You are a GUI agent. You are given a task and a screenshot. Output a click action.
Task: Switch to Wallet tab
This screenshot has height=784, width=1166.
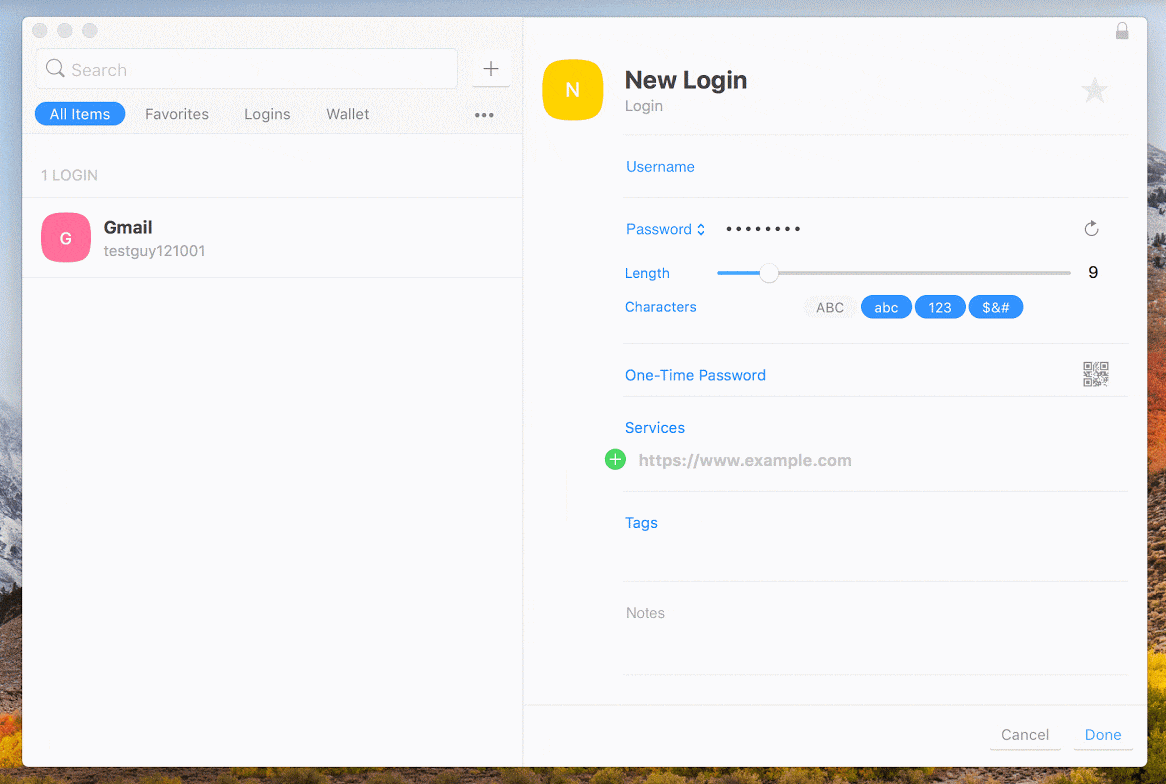347,114
